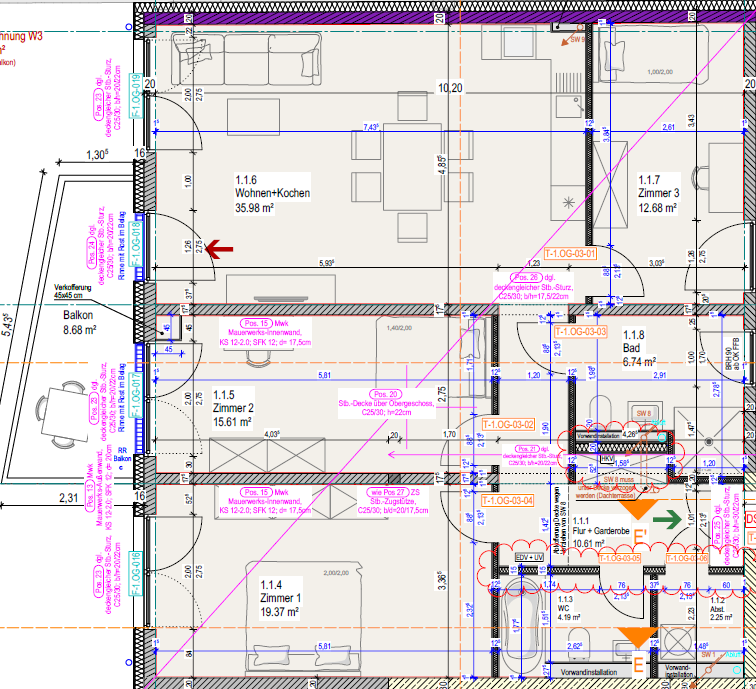
Task: Click window tag F-1.OG-018
Action: pos(136,244)
